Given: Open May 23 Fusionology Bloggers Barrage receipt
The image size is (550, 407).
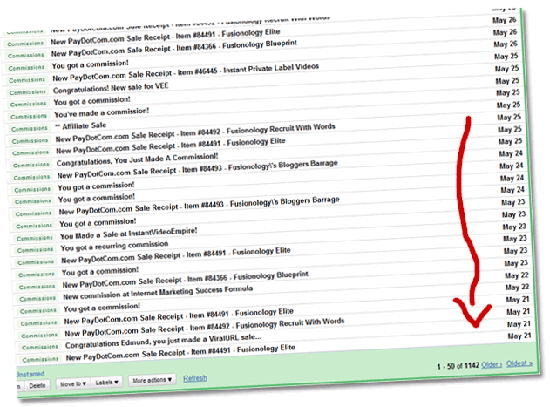Looking at the screenshot, I should click(199, 206).
